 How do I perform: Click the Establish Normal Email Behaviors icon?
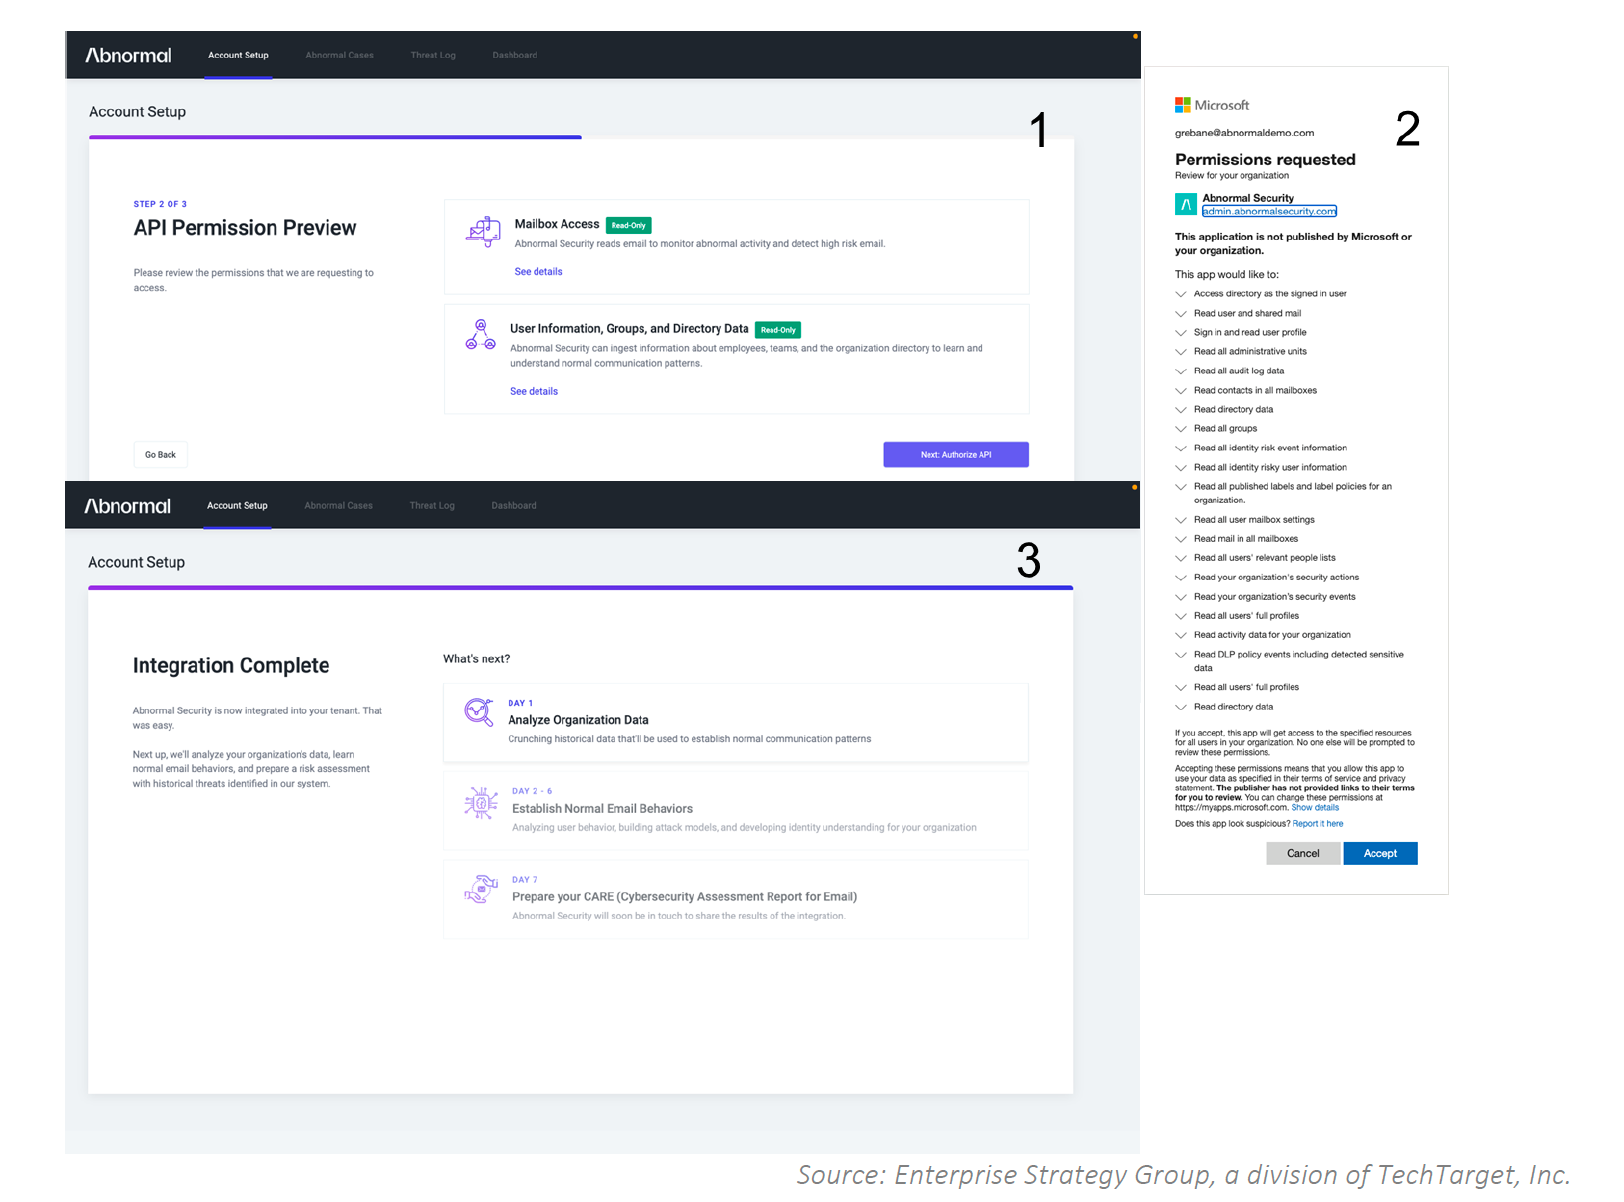click(x=481, y=802)
